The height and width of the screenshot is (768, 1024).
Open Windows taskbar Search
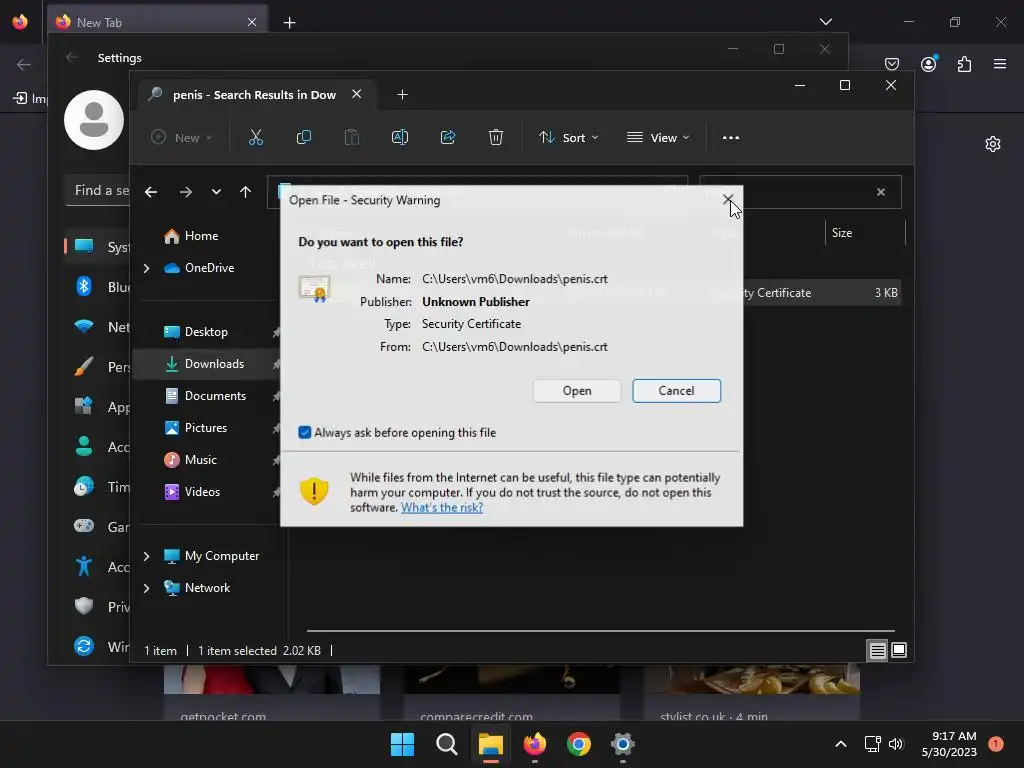(x=447, y=744)
